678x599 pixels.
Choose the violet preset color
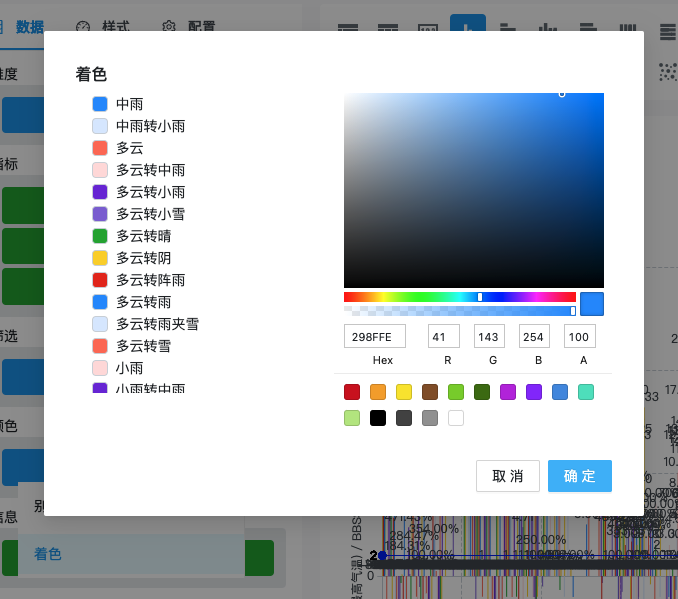534,392
